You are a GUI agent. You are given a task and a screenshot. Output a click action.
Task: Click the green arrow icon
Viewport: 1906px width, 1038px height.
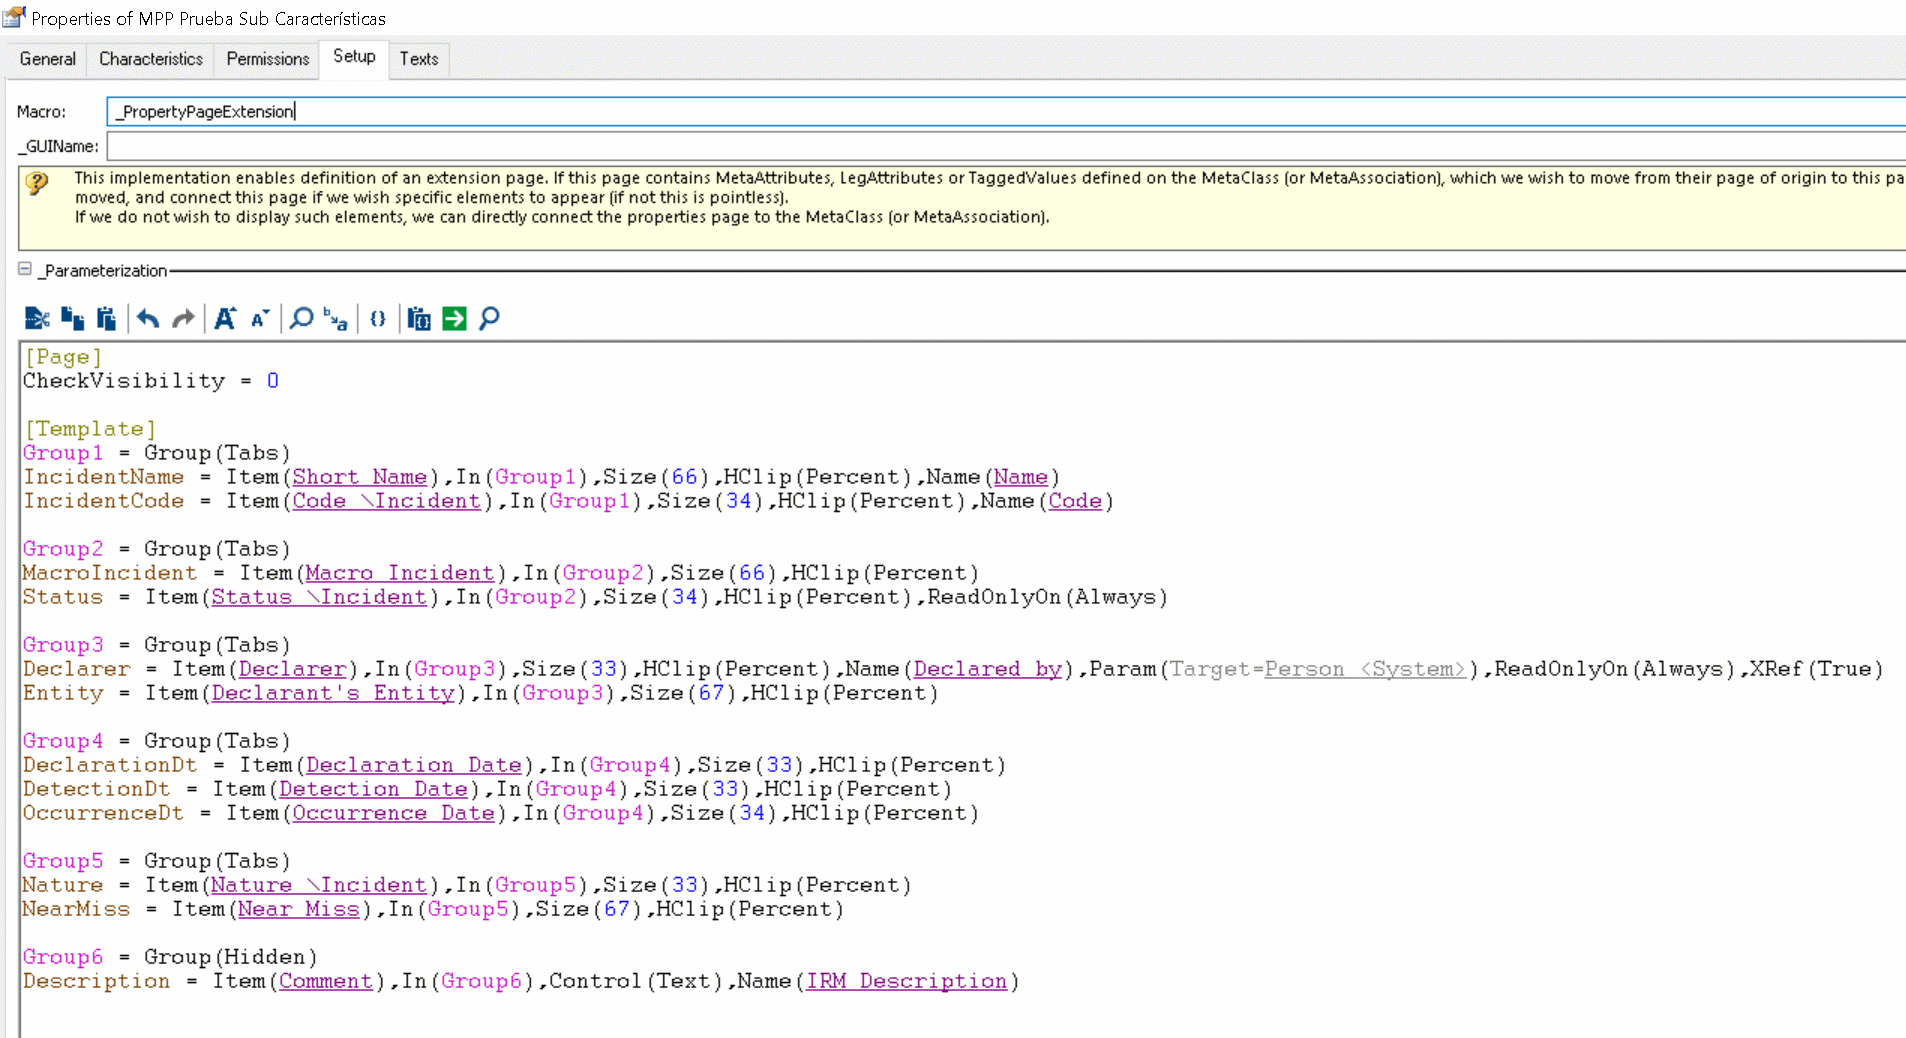(454, 319)
